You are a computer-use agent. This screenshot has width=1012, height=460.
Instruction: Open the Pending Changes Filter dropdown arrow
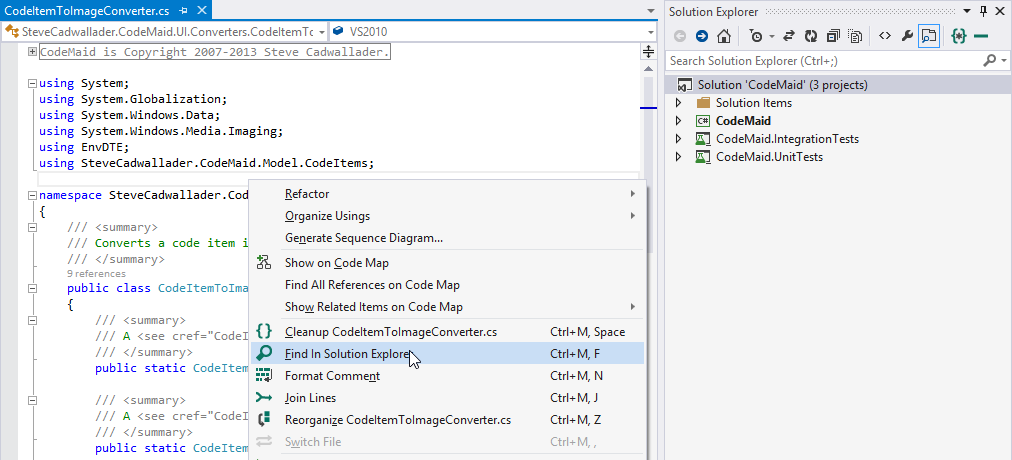[770, 37]
